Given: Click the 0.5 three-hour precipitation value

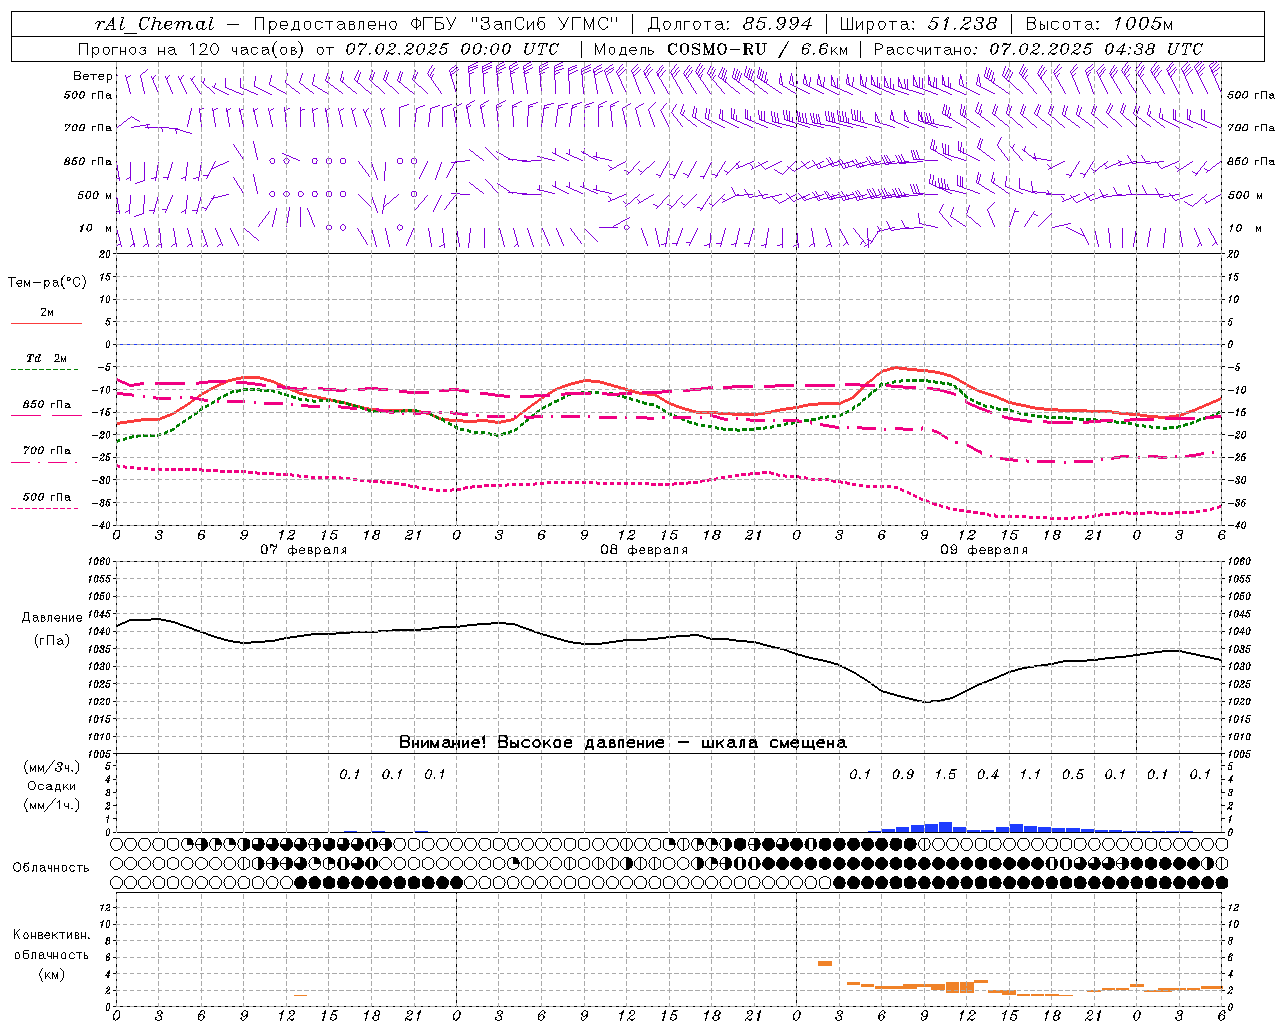Looking at the screenshot, I should (x=1073, y=774).
